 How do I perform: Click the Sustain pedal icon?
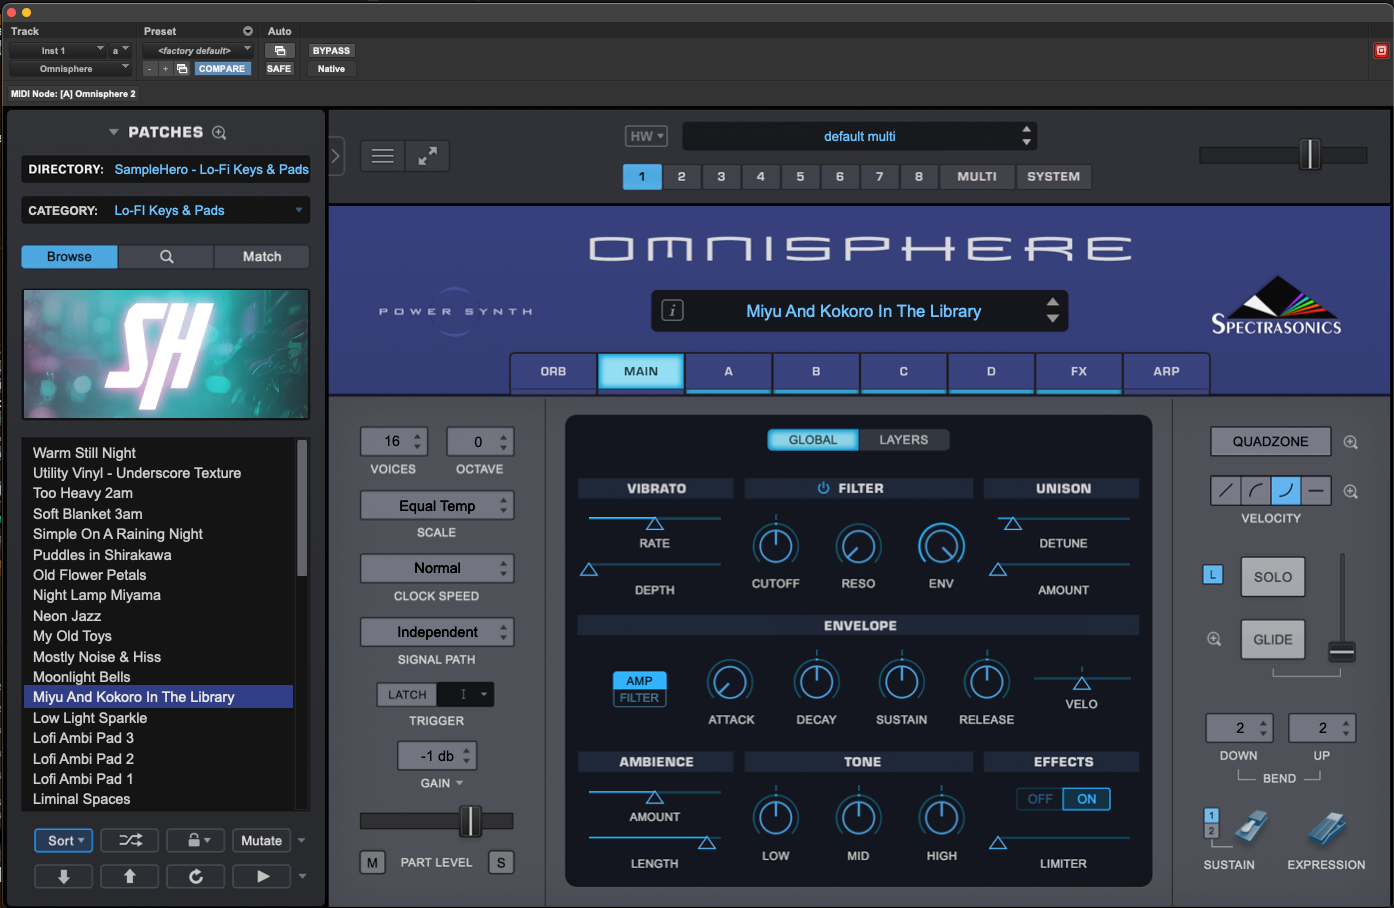pyautogui.click(x=1249, y=829)
